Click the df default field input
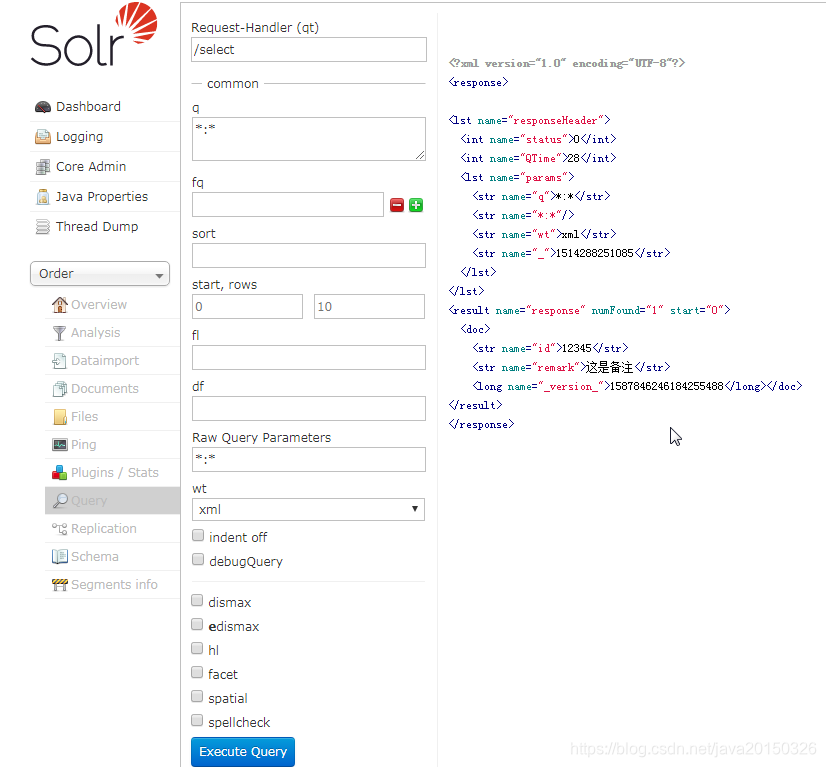The height and width of the screenshot is (767, 826). [x=309, y=409]
